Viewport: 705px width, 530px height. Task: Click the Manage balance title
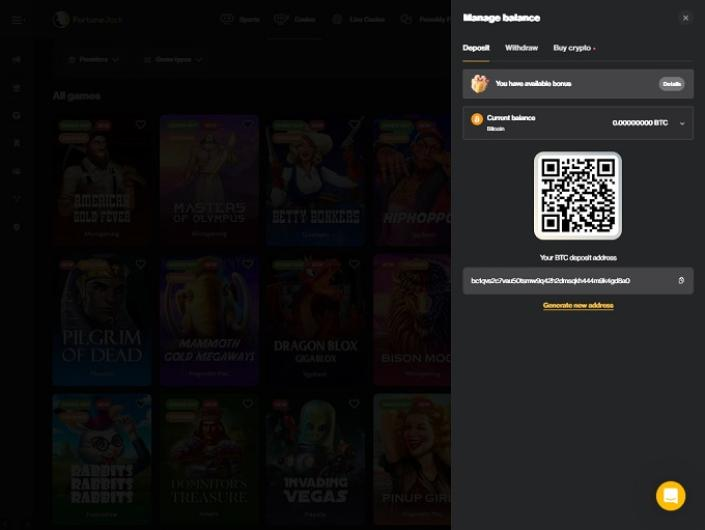(x=501, y=18)
